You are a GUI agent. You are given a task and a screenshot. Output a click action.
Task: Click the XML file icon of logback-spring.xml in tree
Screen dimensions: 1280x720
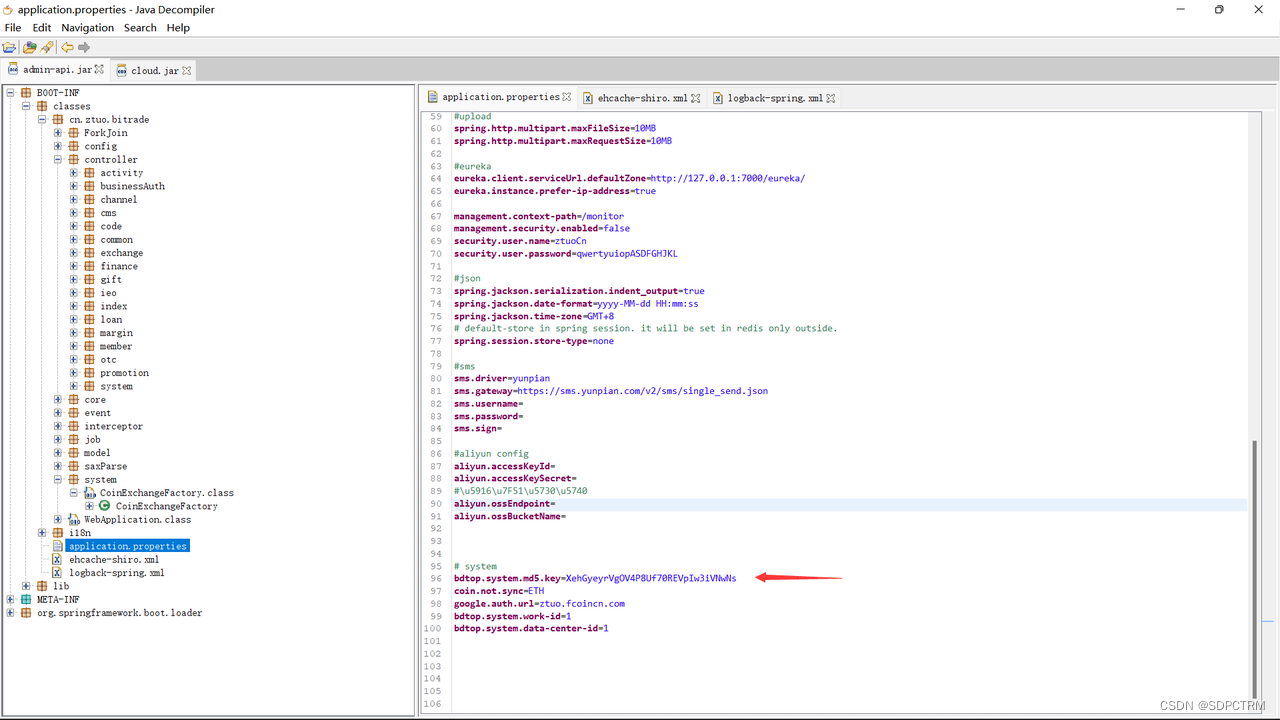[x=58, y=573]
